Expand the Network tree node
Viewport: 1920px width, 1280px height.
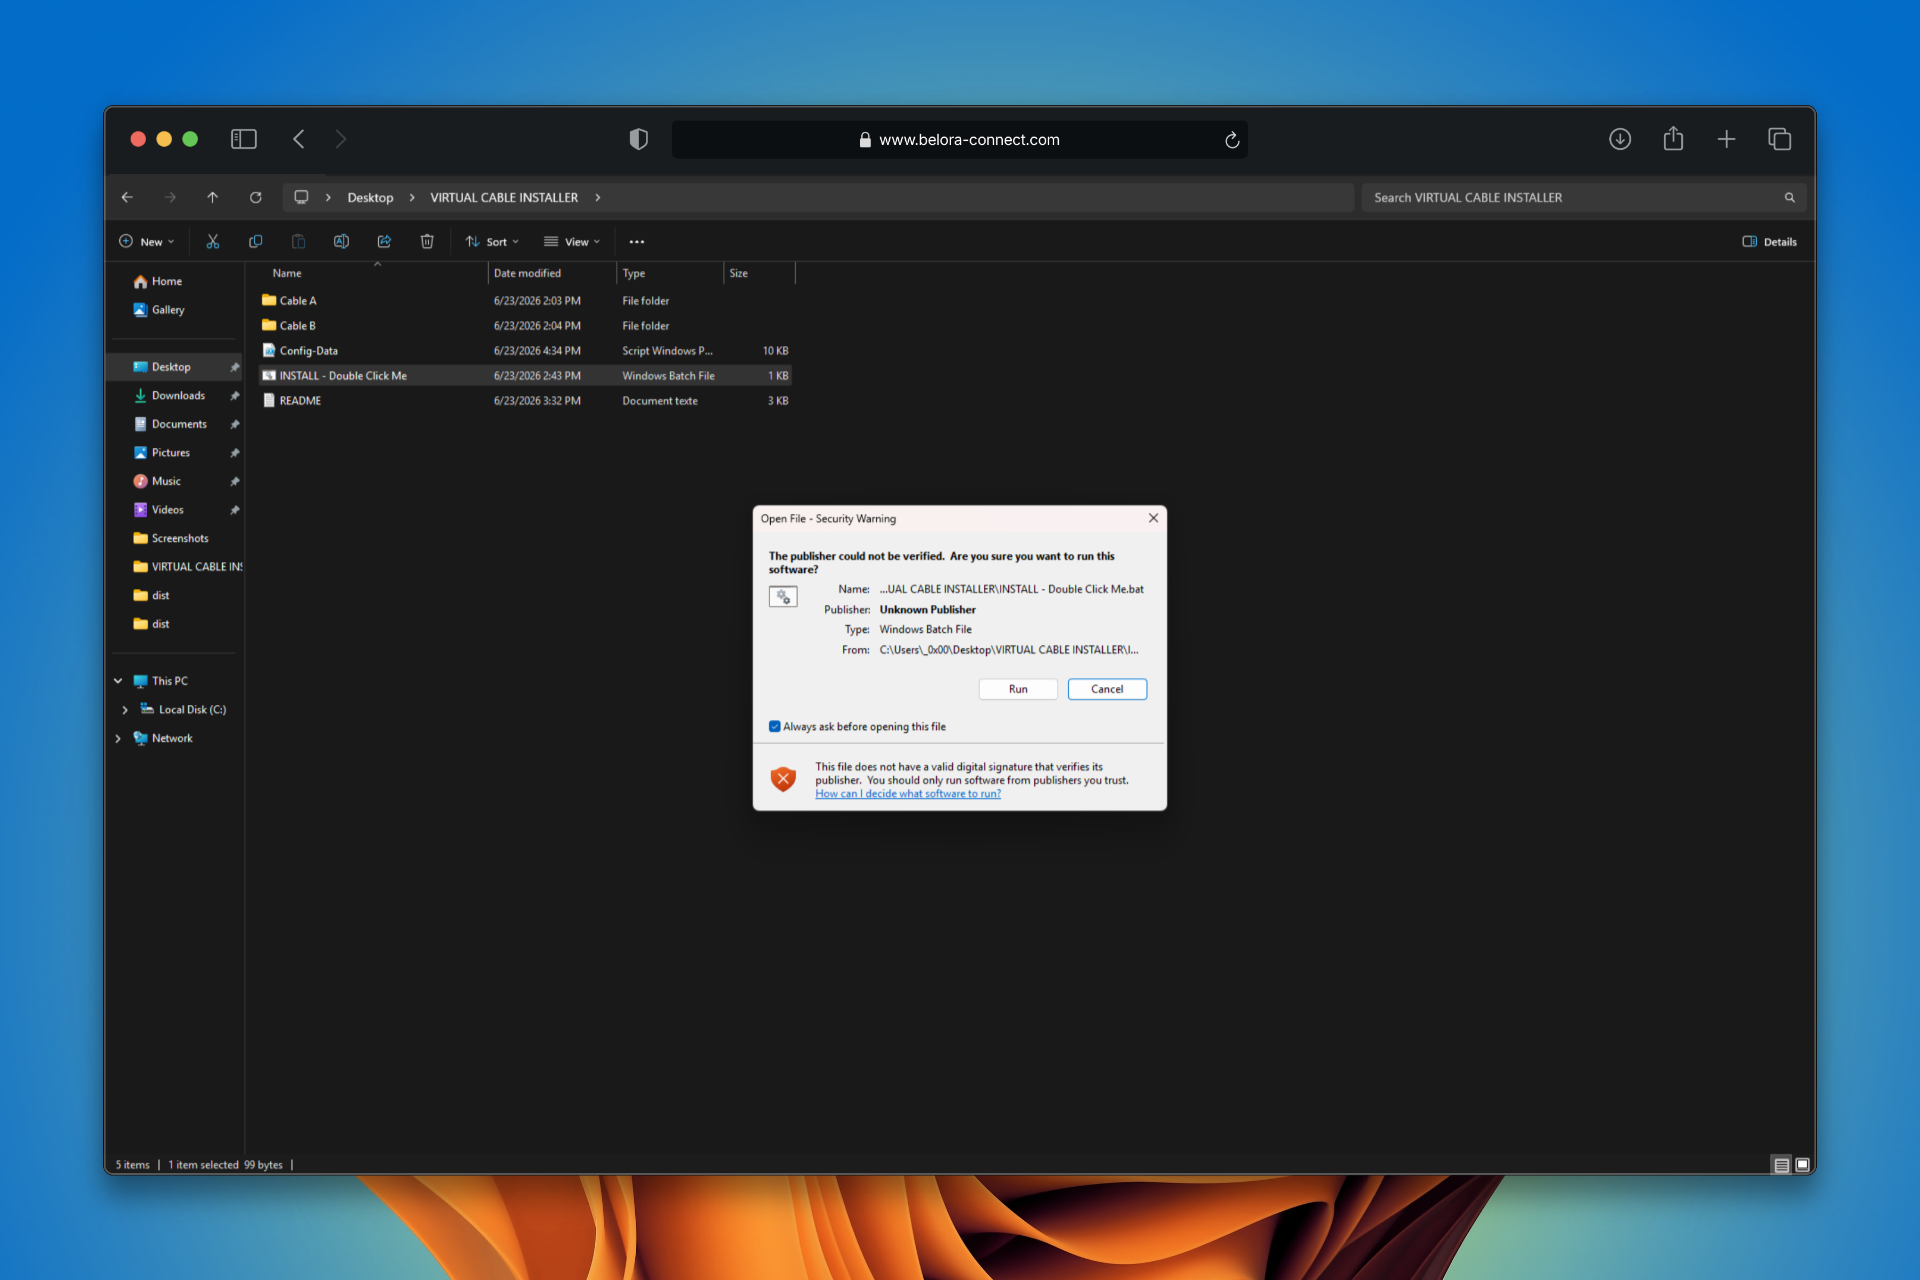[x=118, y=739]
